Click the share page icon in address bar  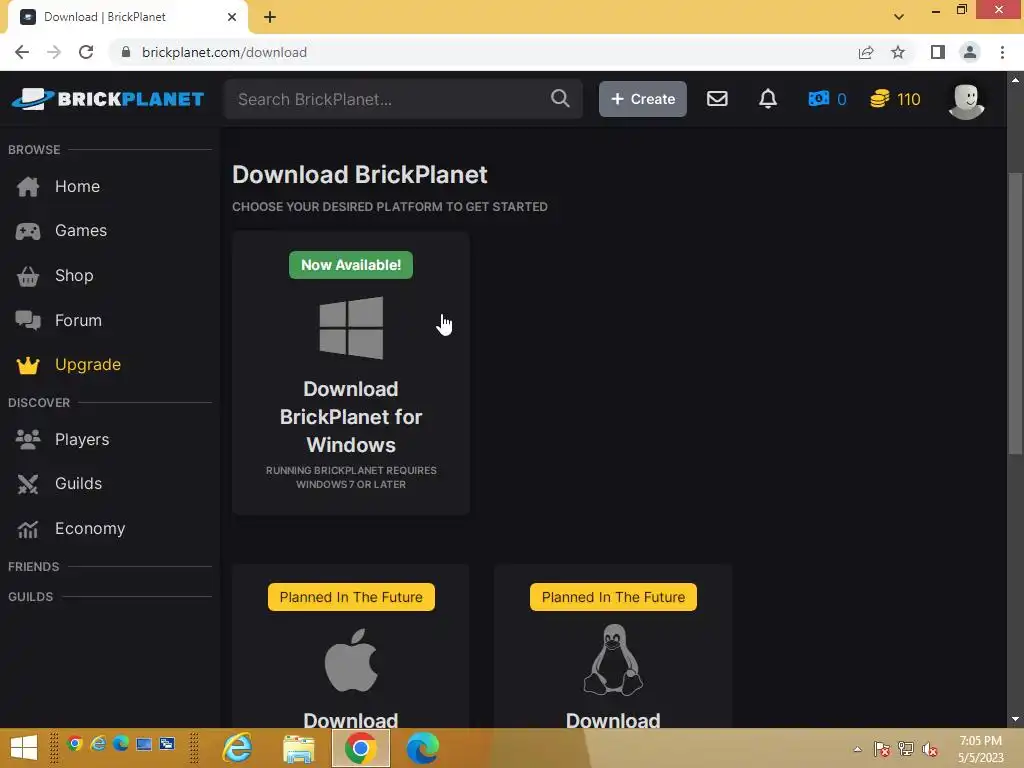[866, 52]
